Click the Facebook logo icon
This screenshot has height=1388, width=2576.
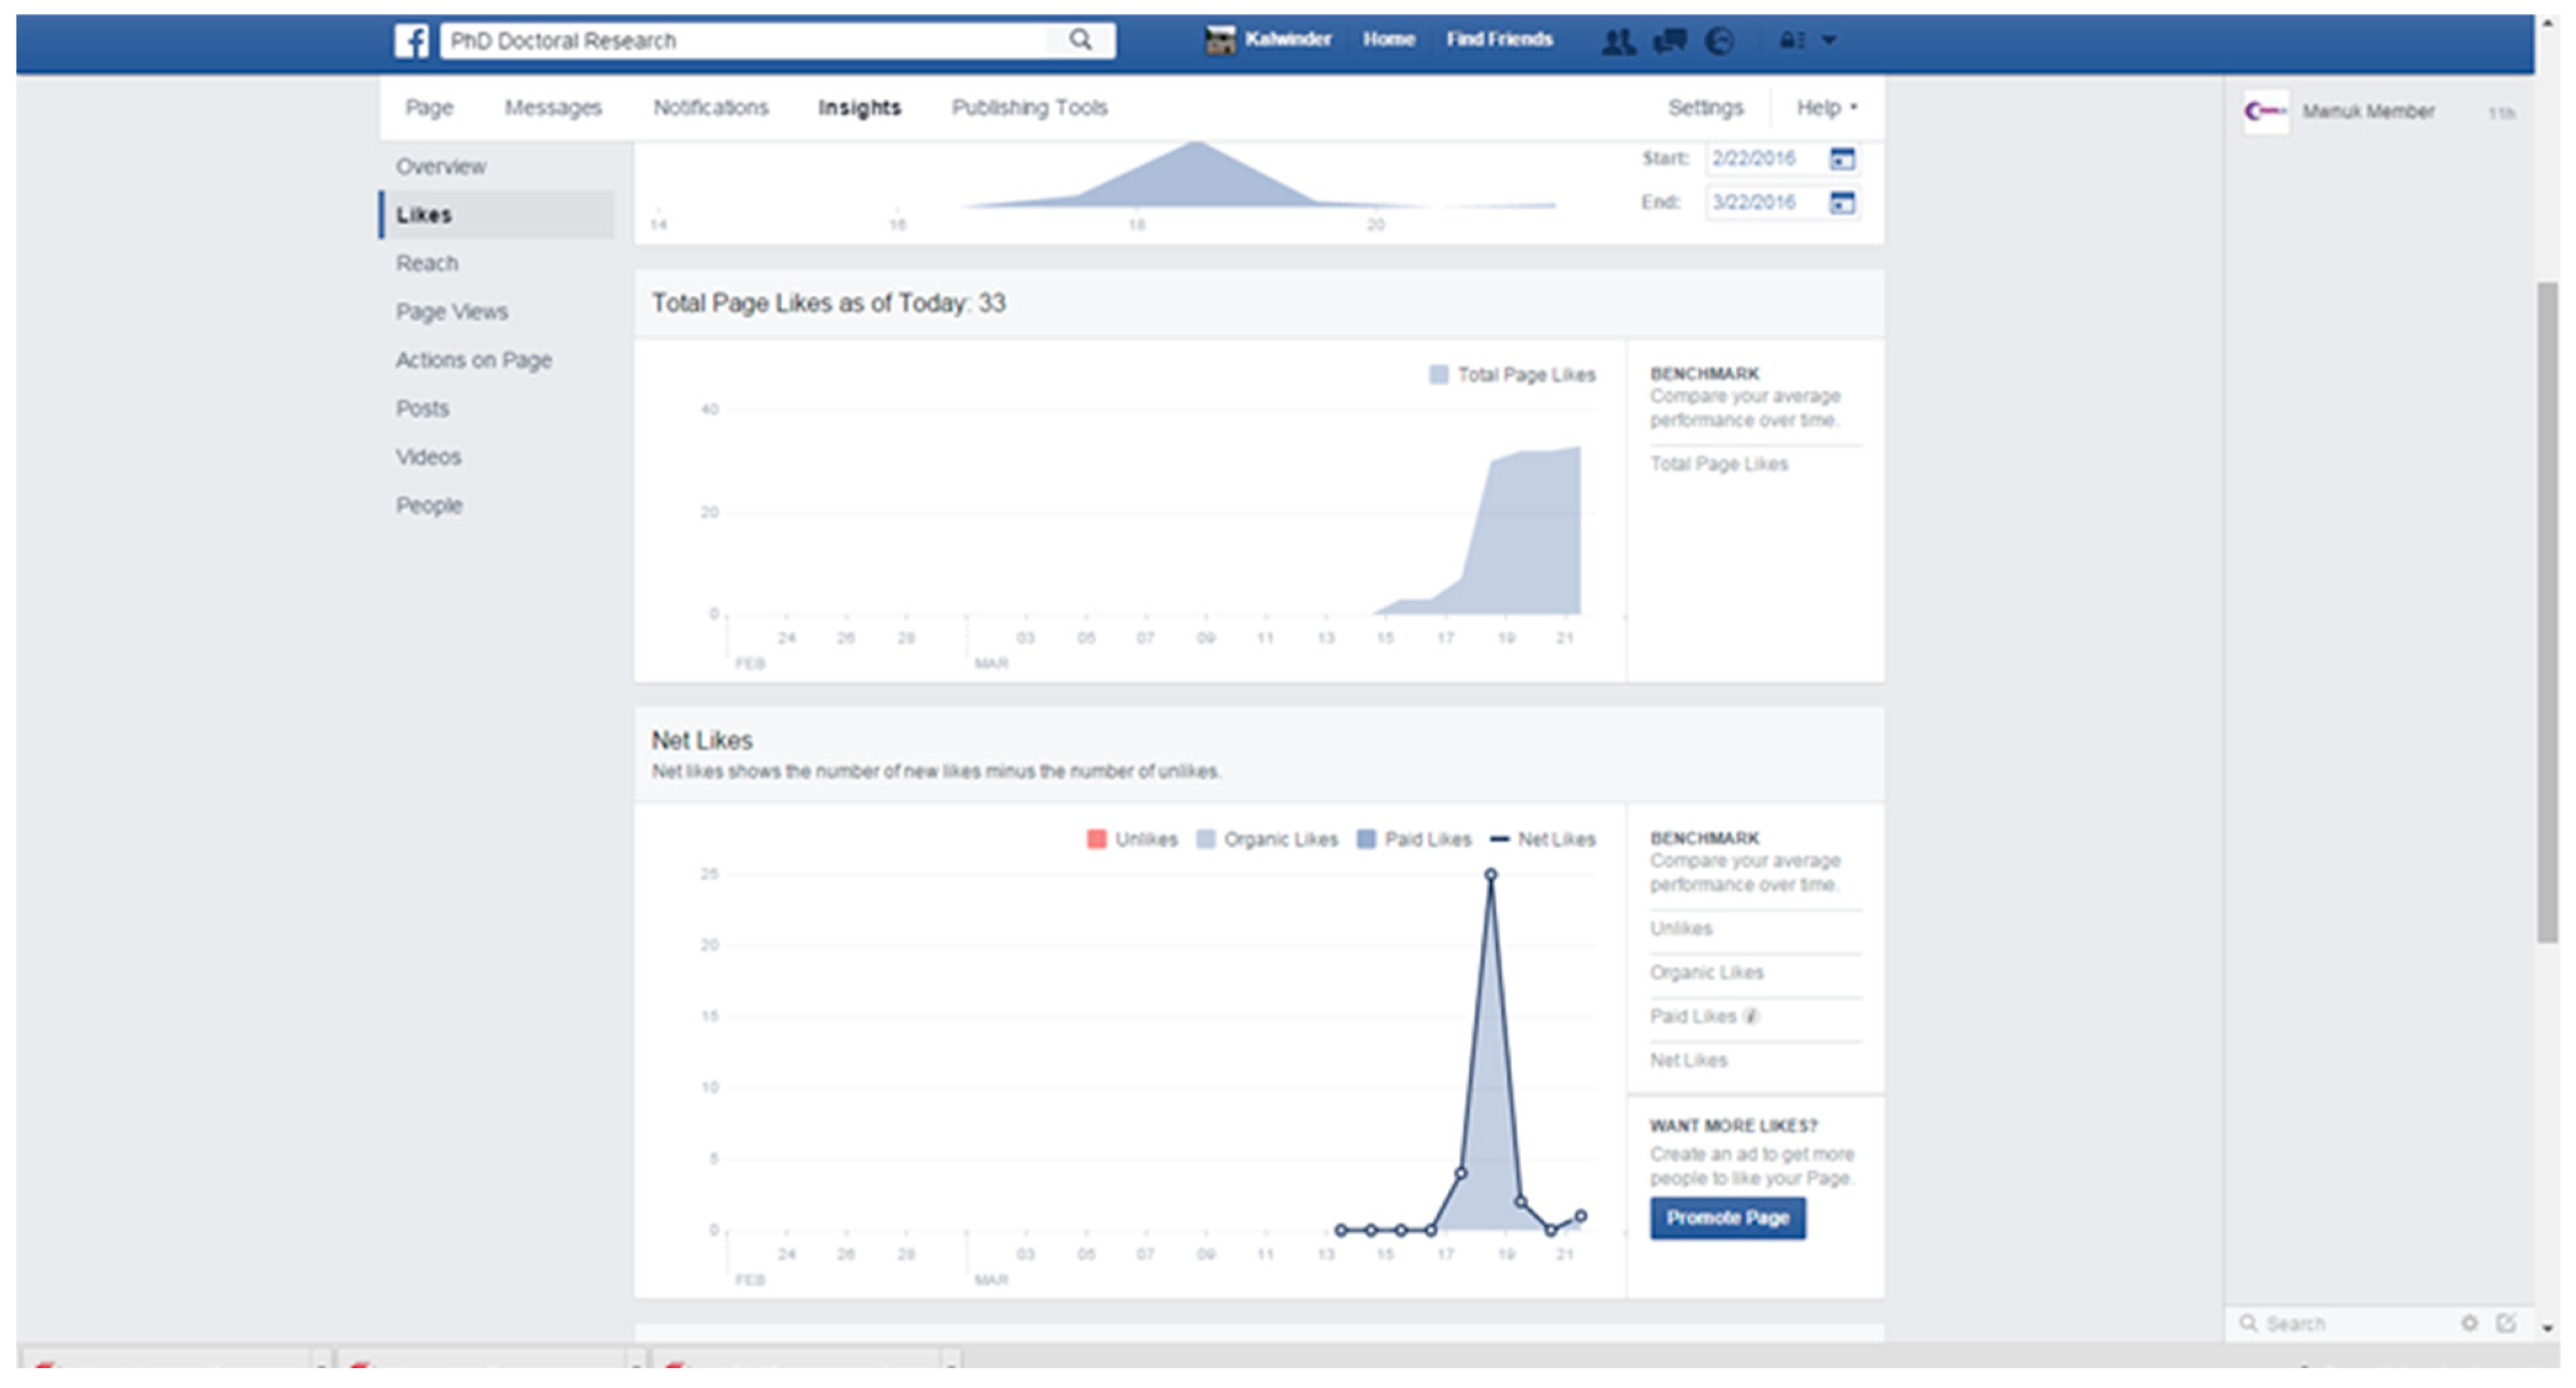point(411,40)
